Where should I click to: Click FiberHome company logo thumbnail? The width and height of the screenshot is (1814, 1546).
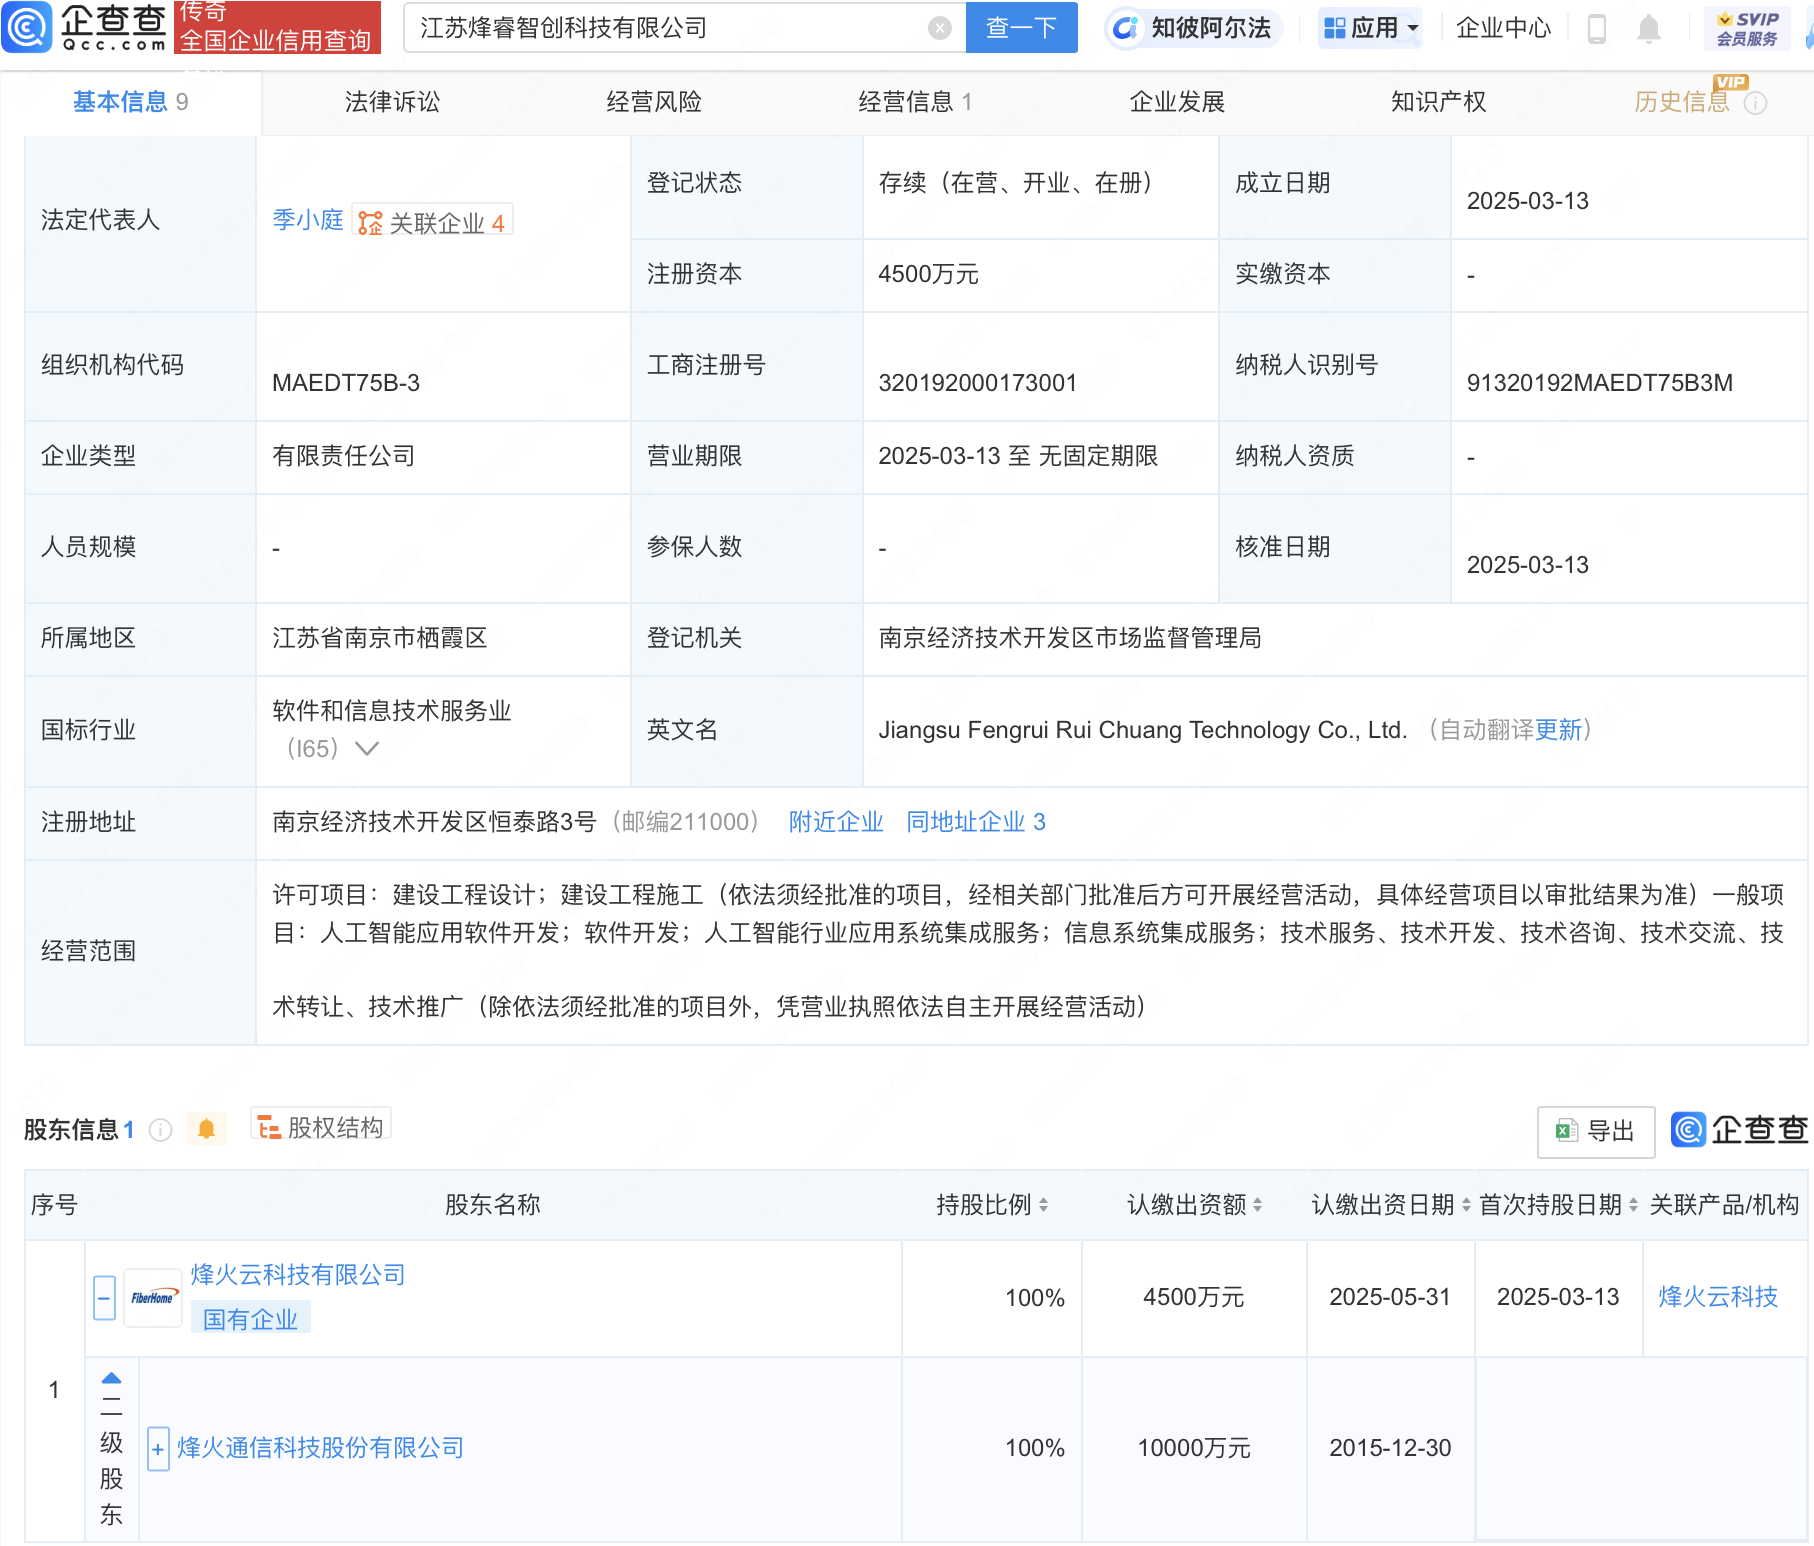pyautogui.click(x=152, y=1298)
